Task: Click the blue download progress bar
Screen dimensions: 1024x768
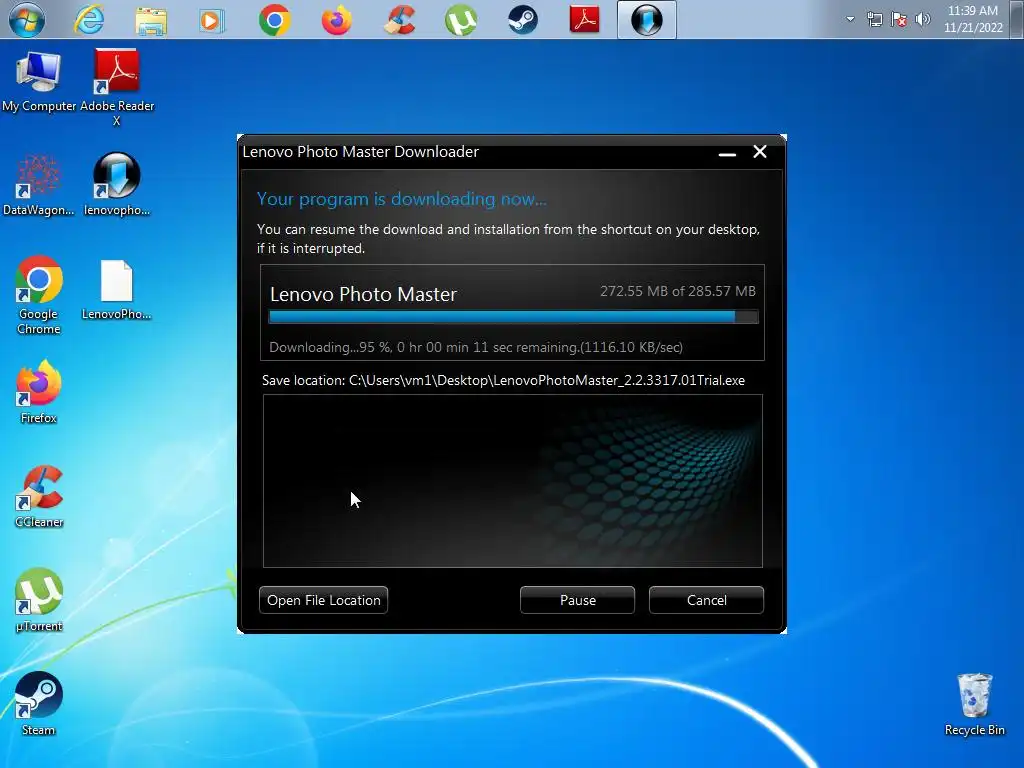Action: [513, 317]
